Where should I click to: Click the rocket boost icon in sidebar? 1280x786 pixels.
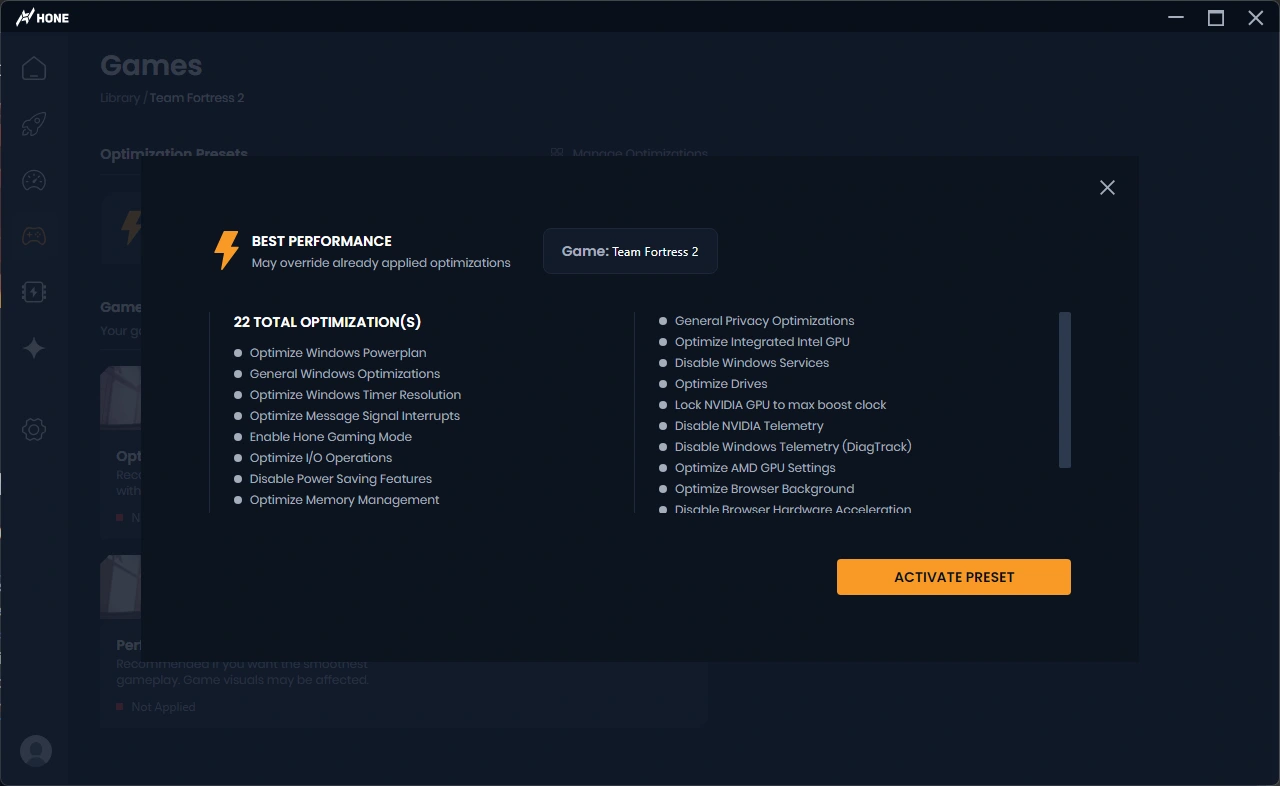pyautogui.click(x=34, y=125)
